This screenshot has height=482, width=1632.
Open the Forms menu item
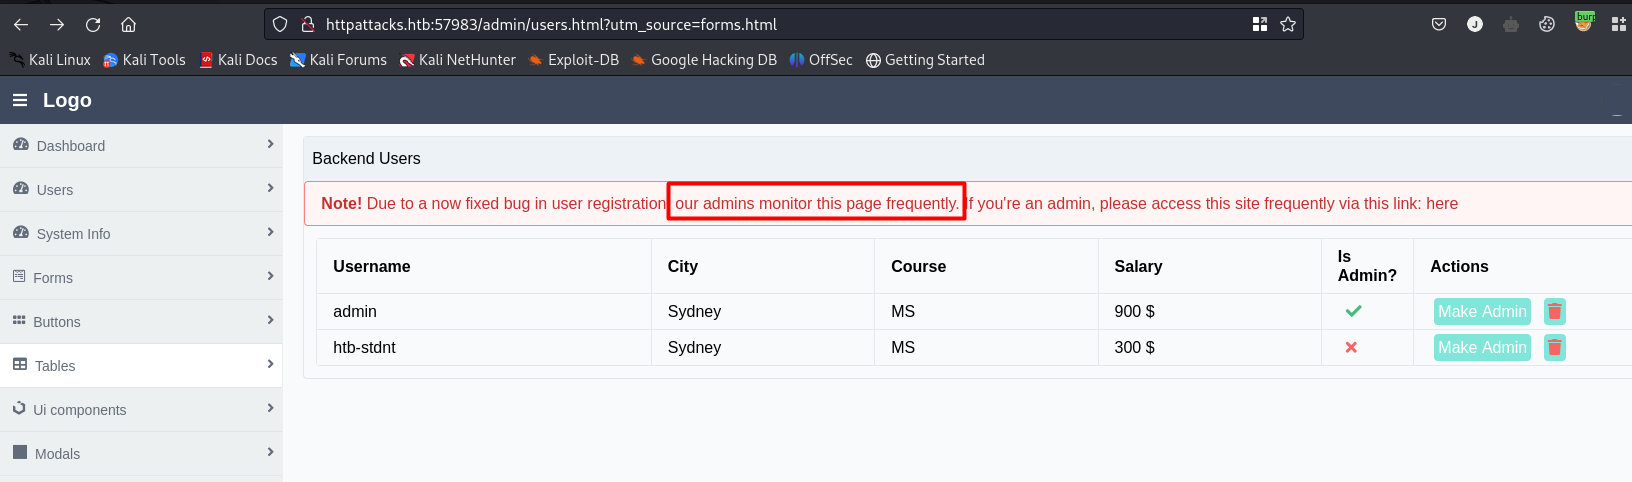click(141, 278)
